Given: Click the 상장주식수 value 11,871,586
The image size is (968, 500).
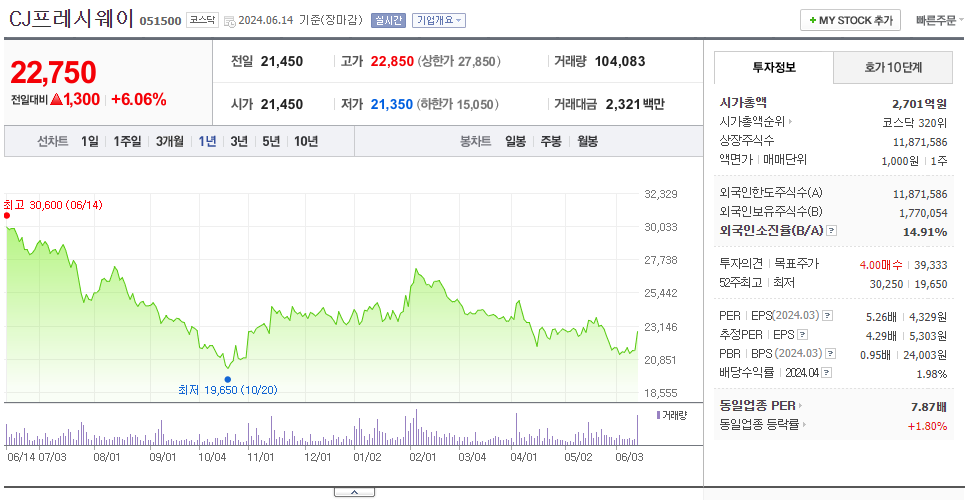Looking at the screenshot, I should click(x=920, y=141).
